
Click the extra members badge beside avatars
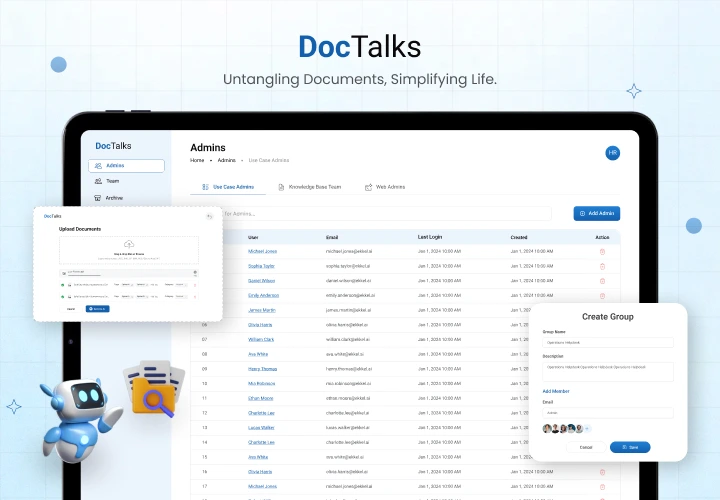tap(587, 428)
